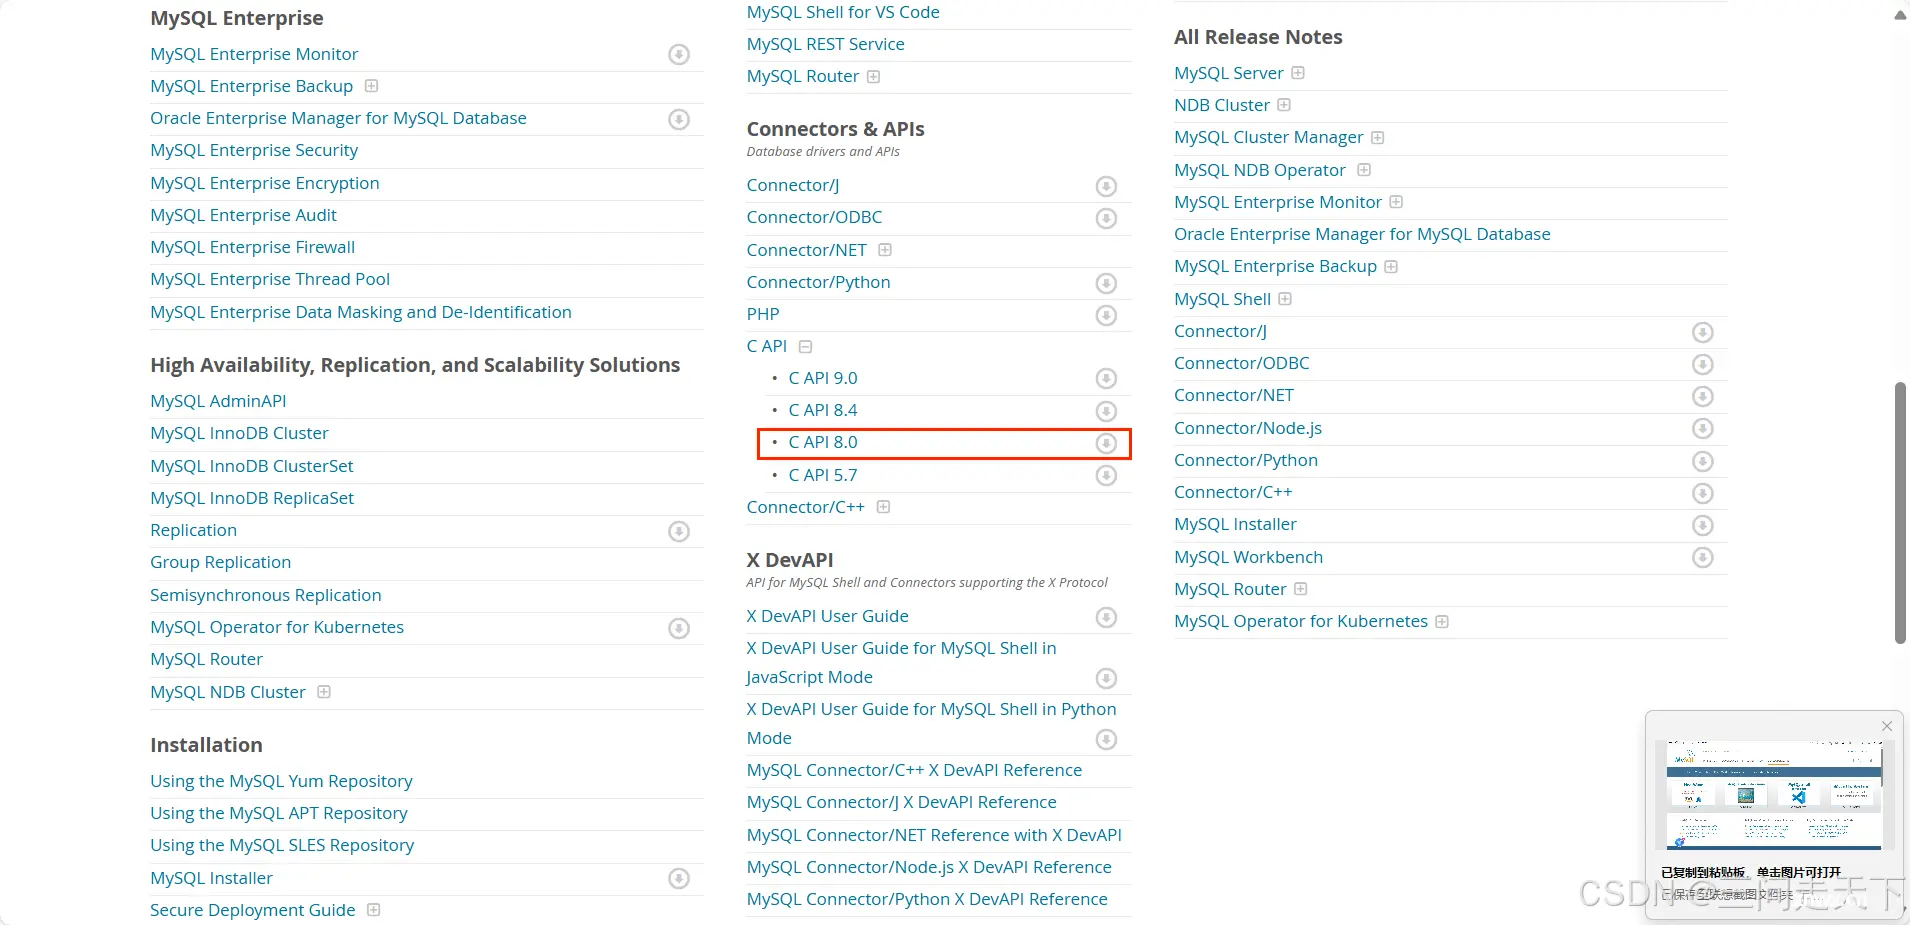Expand MySQL Enterprise Backup release notes
Image resolution: width=1910 pixels, height=925 pixels.
point(1391,267)
